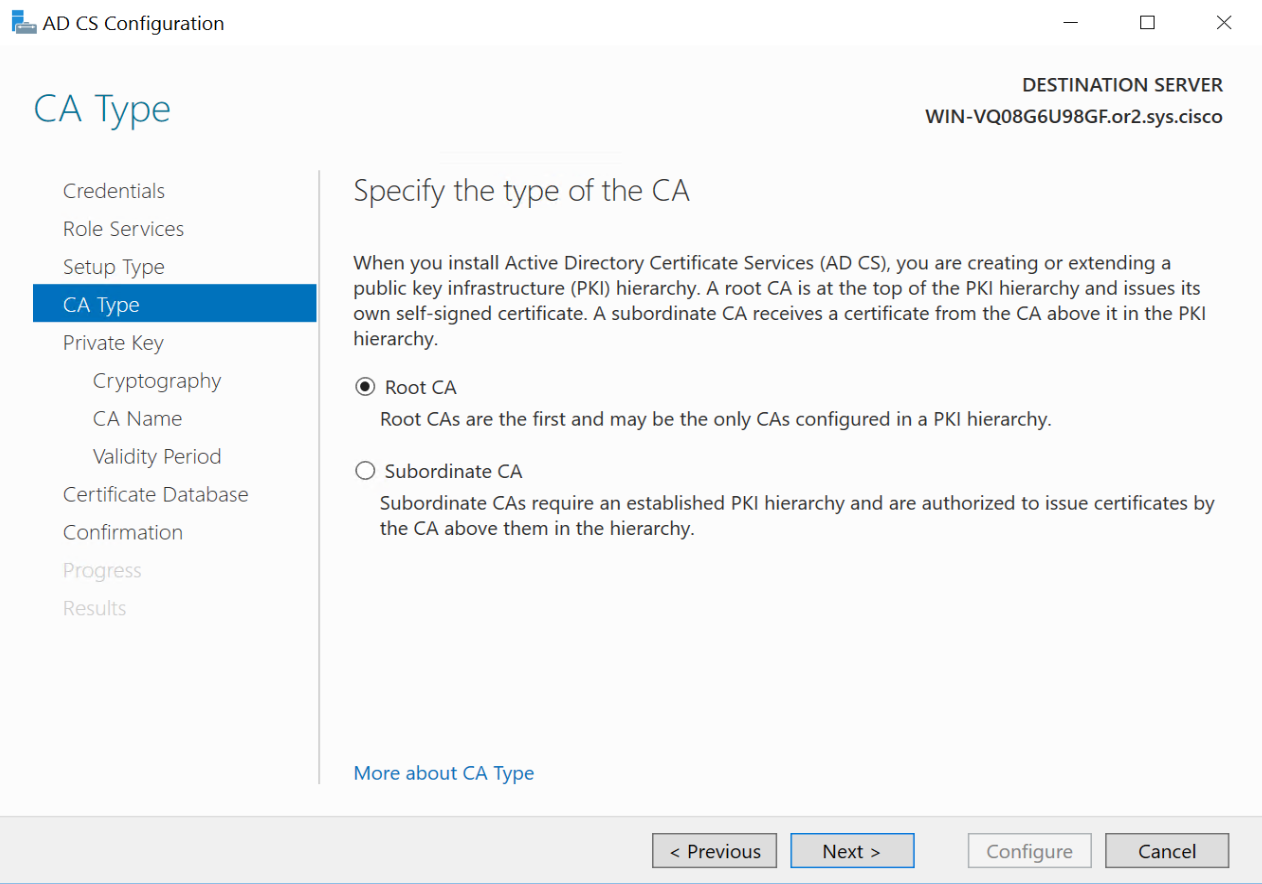Navigate to the Confirmation step
Viewport: 1262px width, 884px height.
pyautogui.click(x=123, y=533)
